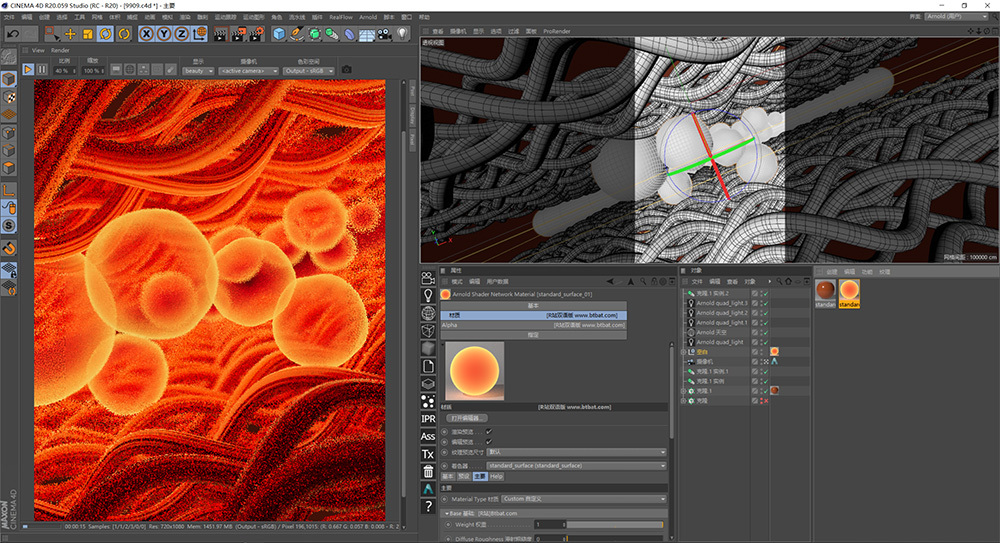1000x543 pixels.
Task: Open the RealFlow menu
Action: point(341,17)
